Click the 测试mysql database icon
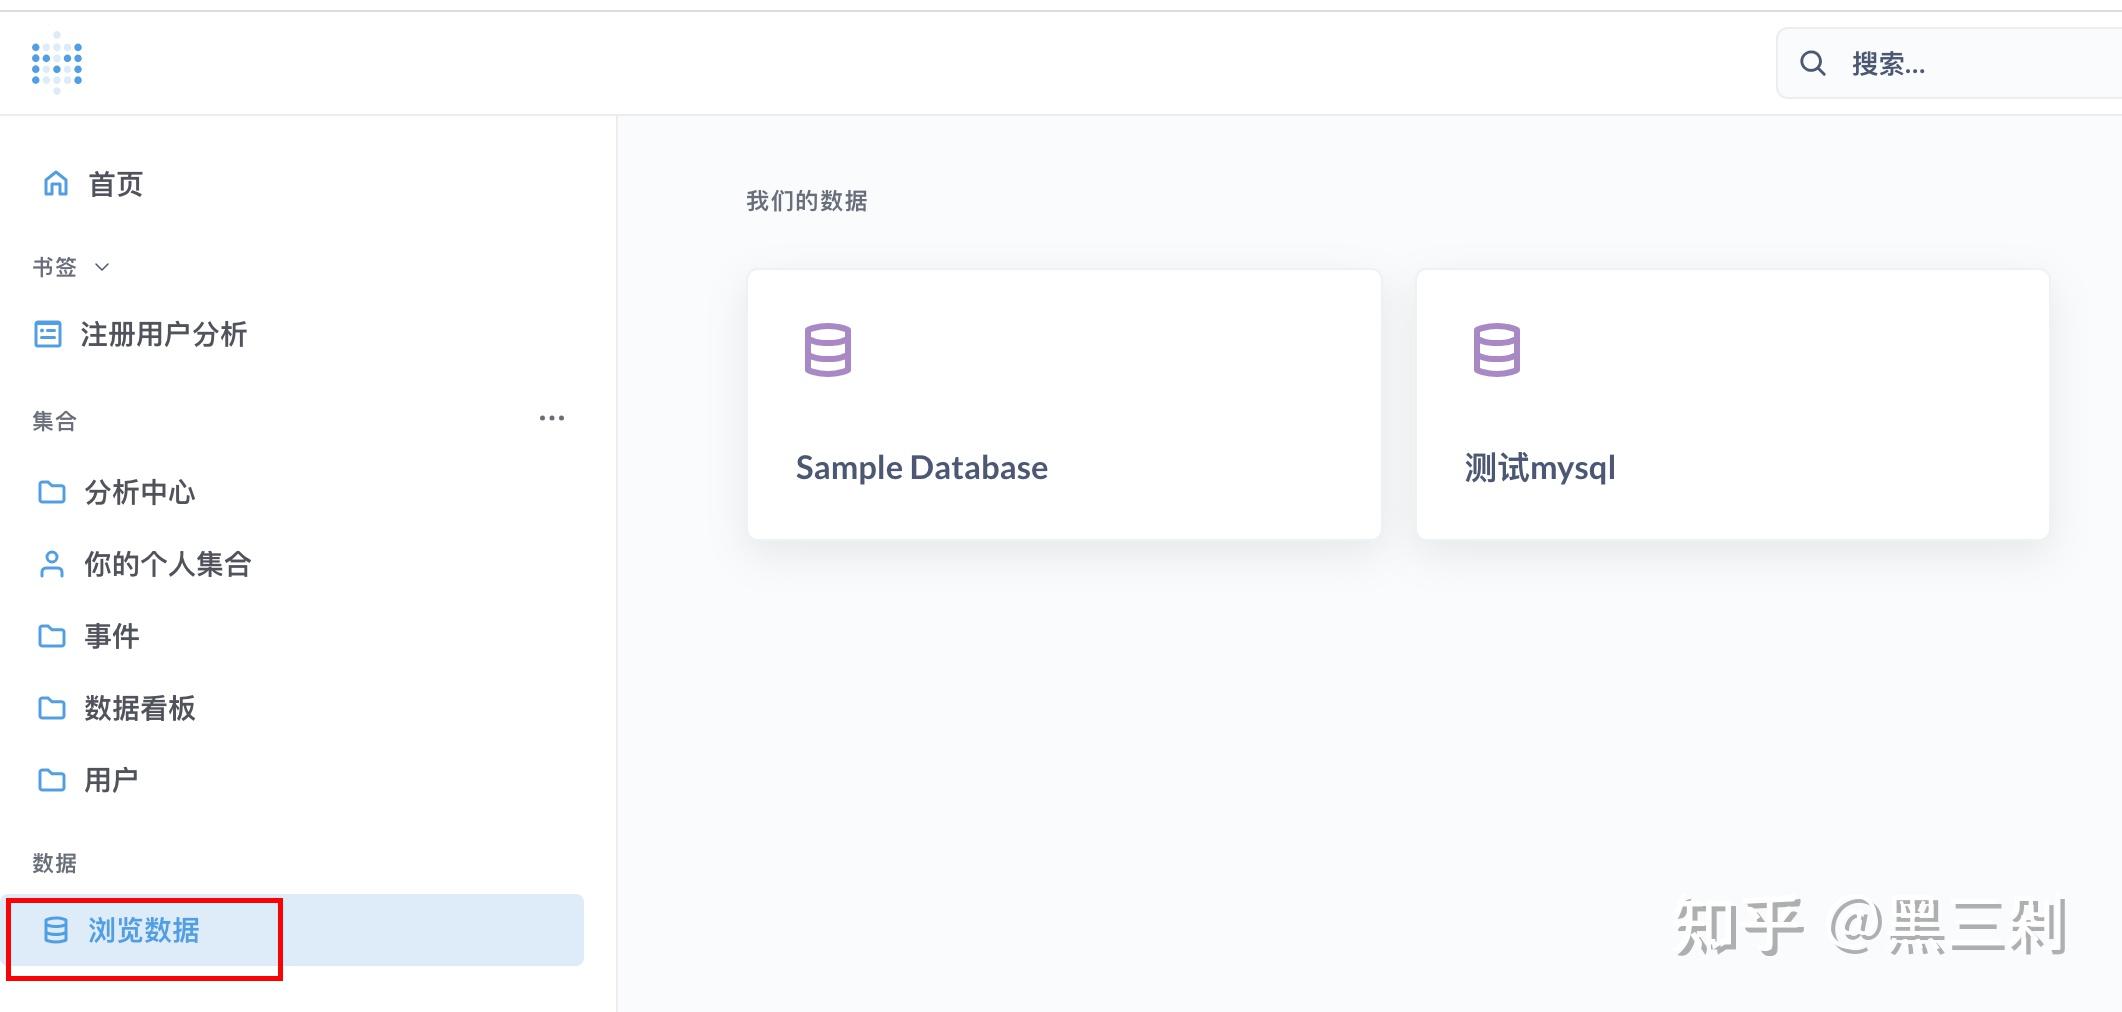The height and width of the screenshot is (1012, 2122). pyautogui.click(x=1495, y=350)
